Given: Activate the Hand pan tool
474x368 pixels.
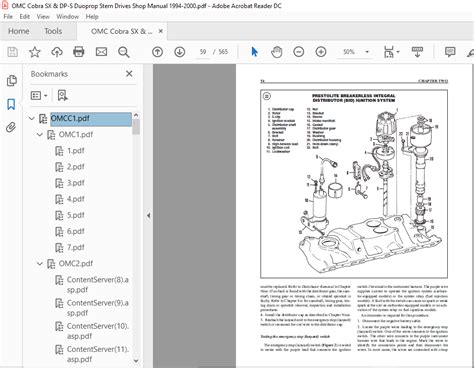Looking at the screenshot, I should tap(276, 52).
